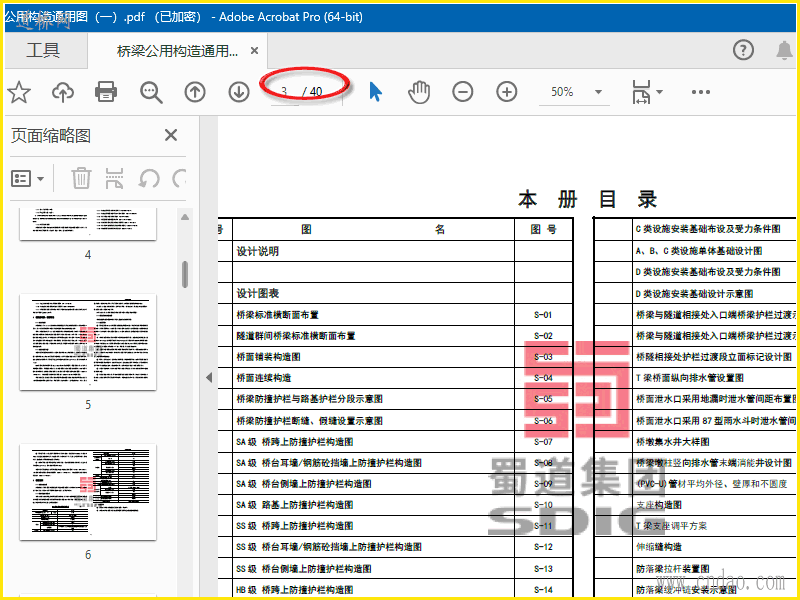Click the 支座构造图 entry
Screen dimensions: 800x600
pos(659,505)
